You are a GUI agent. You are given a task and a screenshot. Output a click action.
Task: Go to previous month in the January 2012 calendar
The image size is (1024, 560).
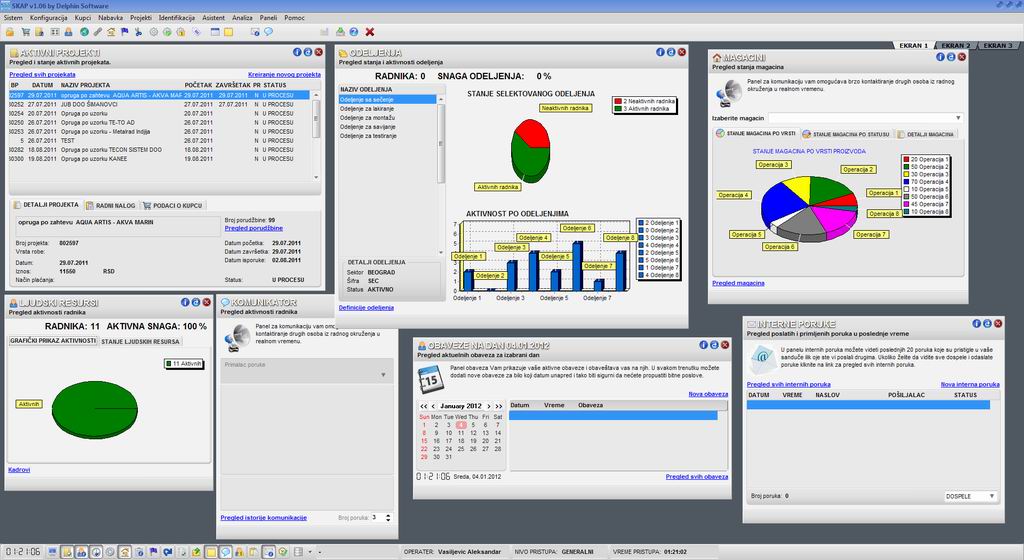pos(433,406)
